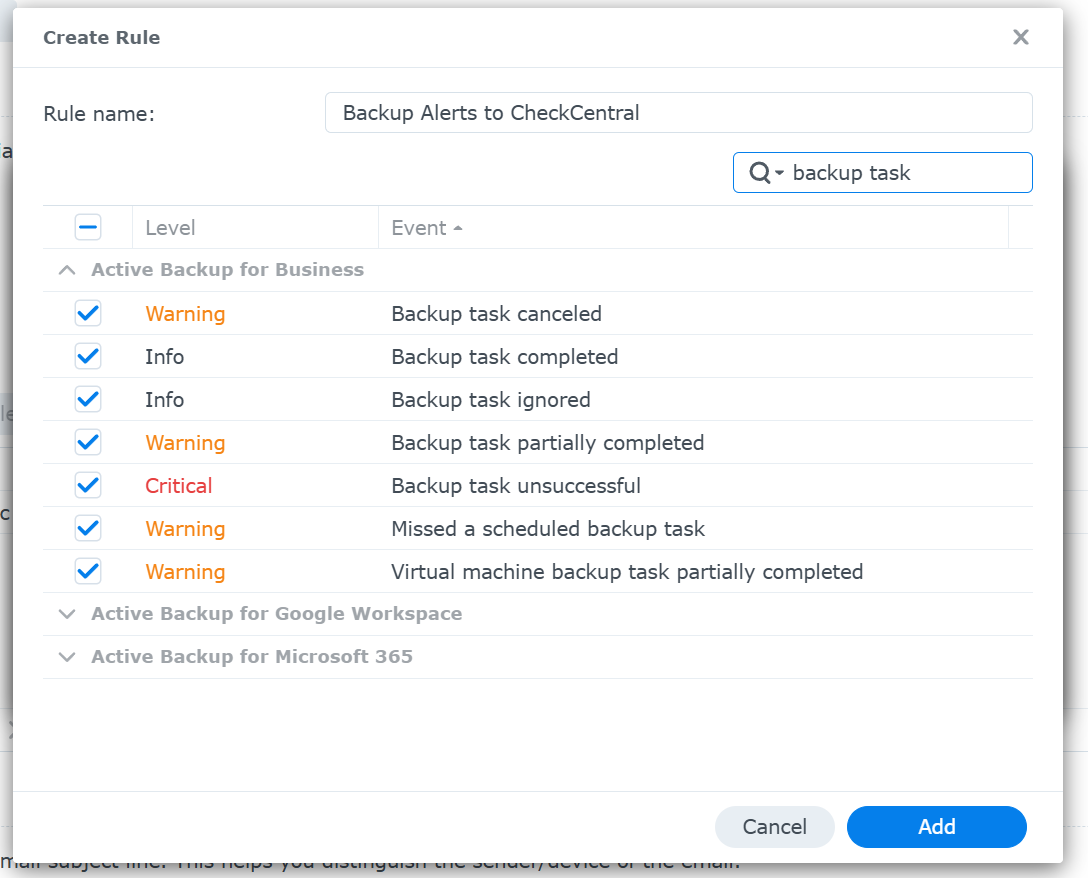Uncheck the Backup task ignored checkbox

point(88,399)
